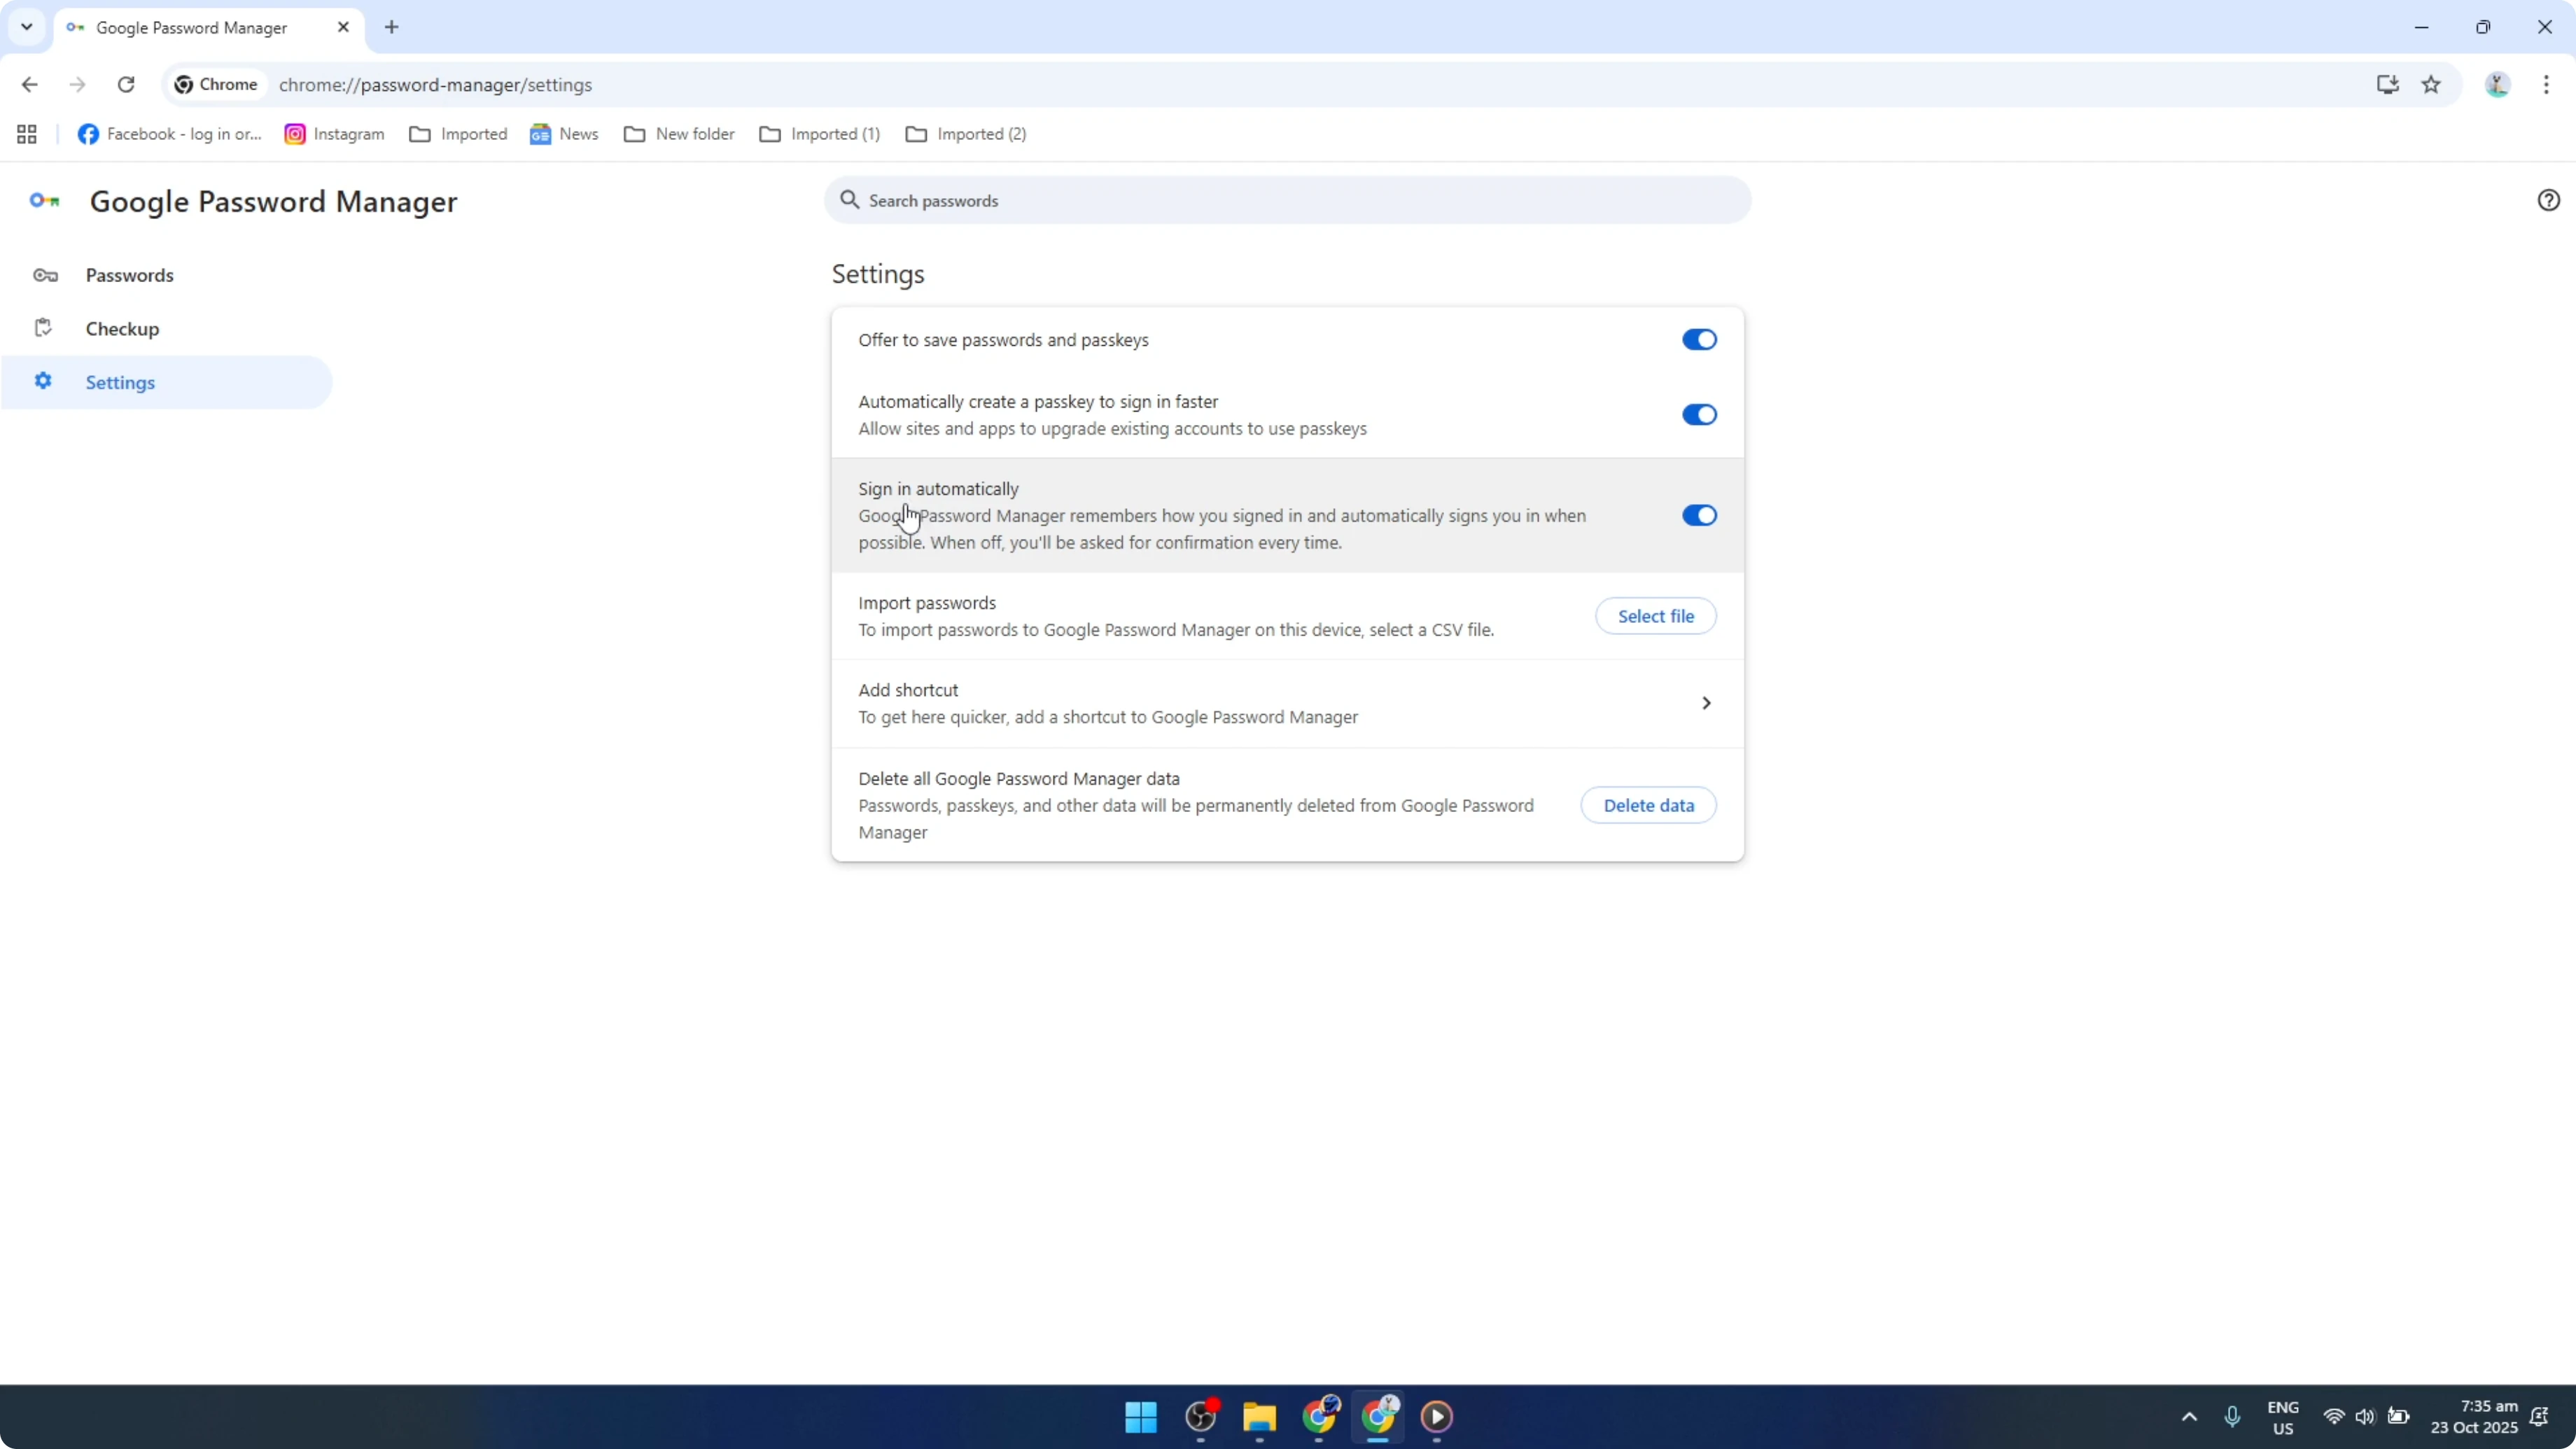
Task: Open the clock and date panel
Action: coord(2474,1417)
